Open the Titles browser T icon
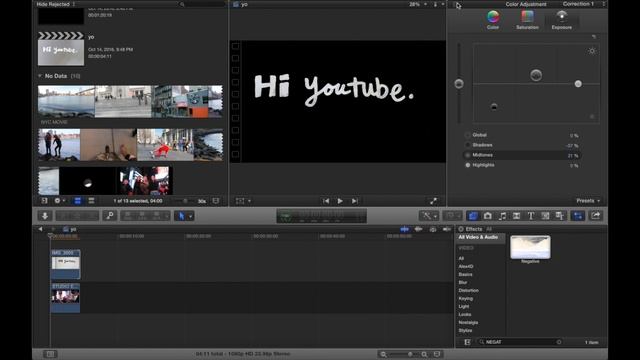This screenshot has width=640, height=360. pyautogui.click(x=531, y=216)
